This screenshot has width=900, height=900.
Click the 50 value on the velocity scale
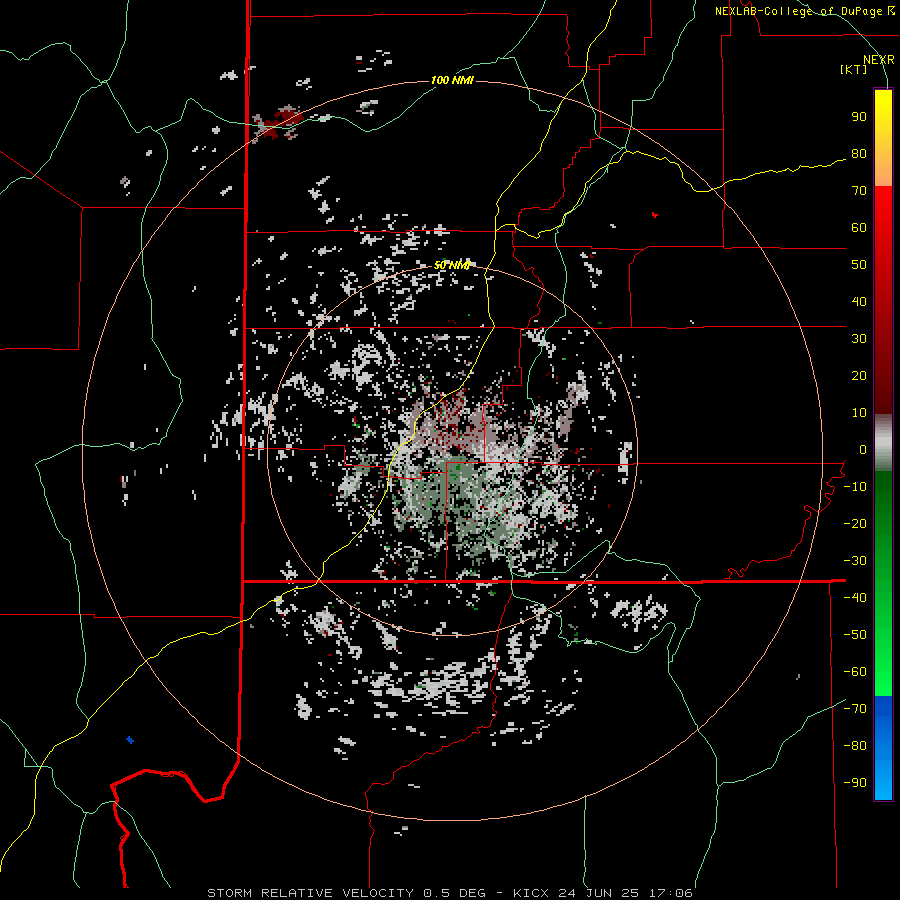859,265
